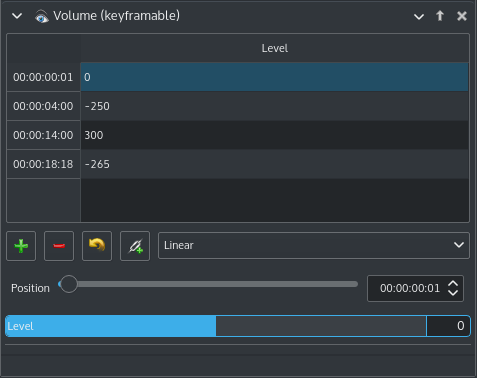Delete the Volume effect with X

462,16
